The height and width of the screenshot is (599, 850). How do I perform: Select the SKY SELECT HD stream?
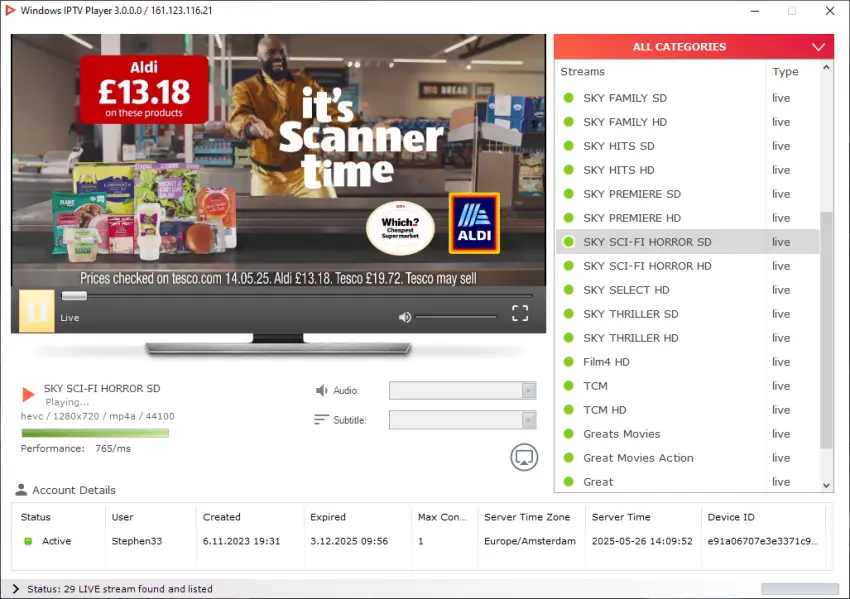coord(687,290)
